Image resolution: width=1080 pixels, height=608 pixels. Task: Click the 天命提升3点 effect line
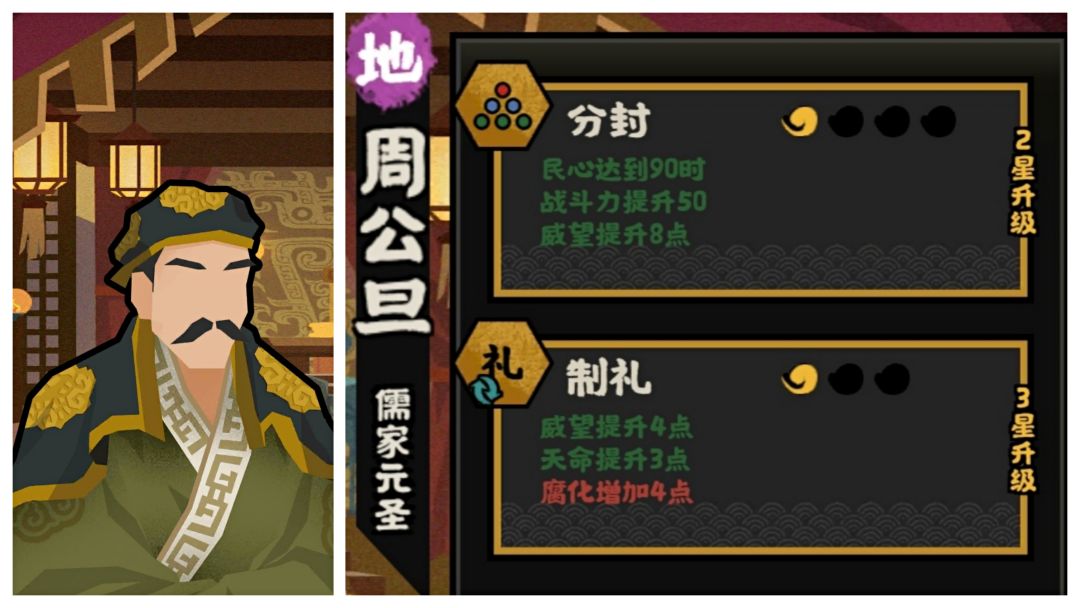(x=614, y=459)
